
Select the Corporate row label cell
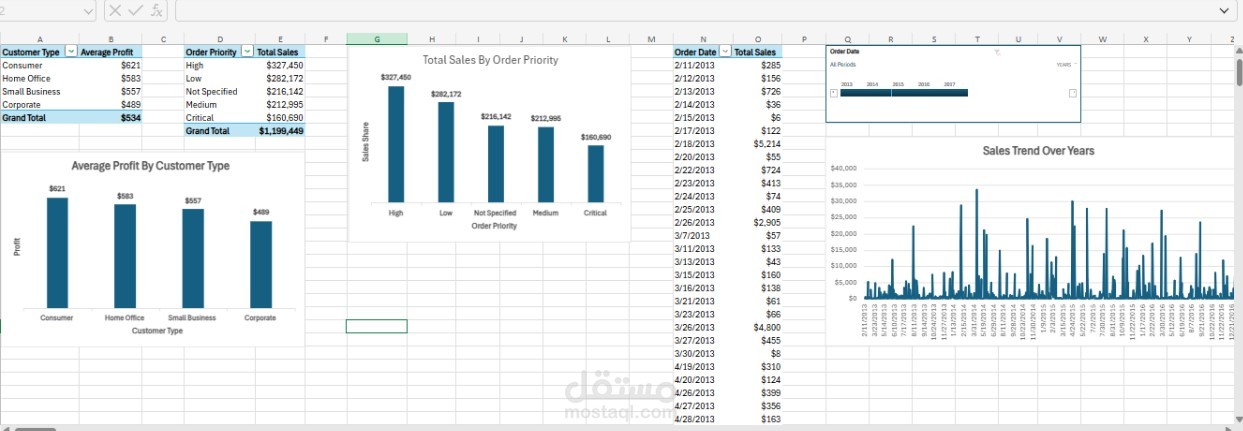tap(39, 104)
